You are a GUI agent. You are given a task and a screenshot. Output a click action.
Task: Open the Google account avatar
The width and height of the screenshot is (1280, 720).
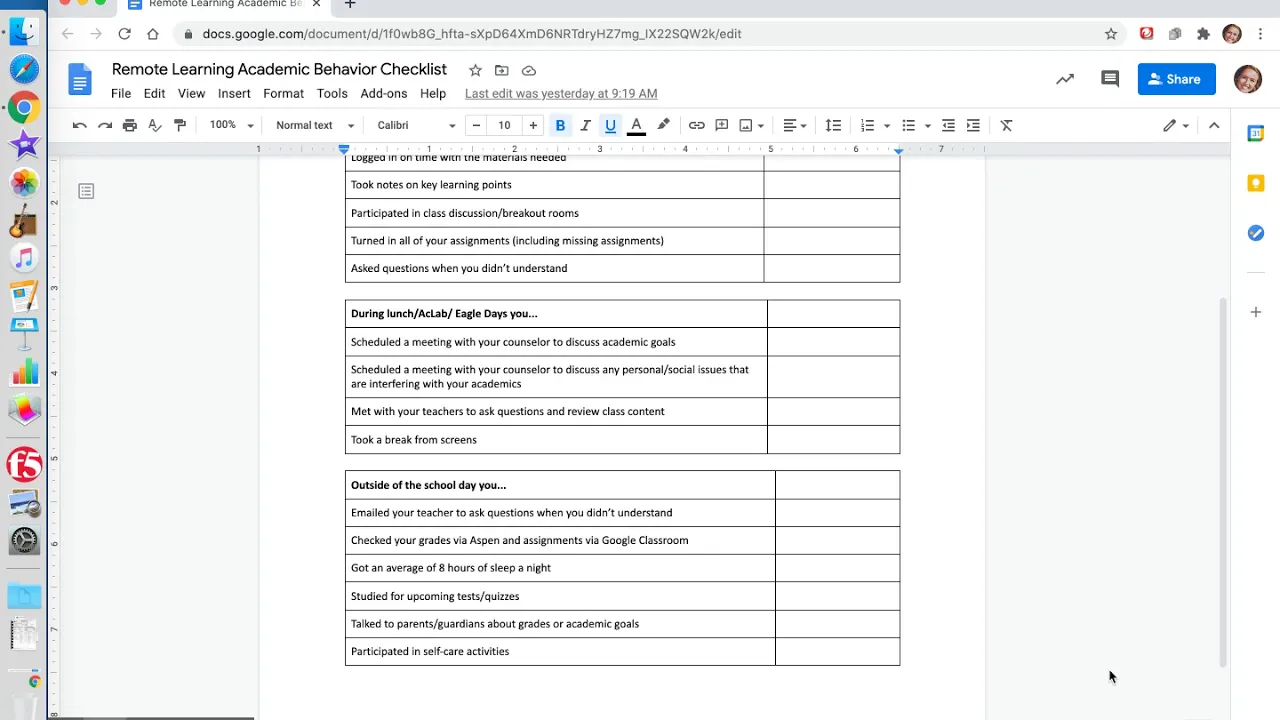coord(1247,79)
